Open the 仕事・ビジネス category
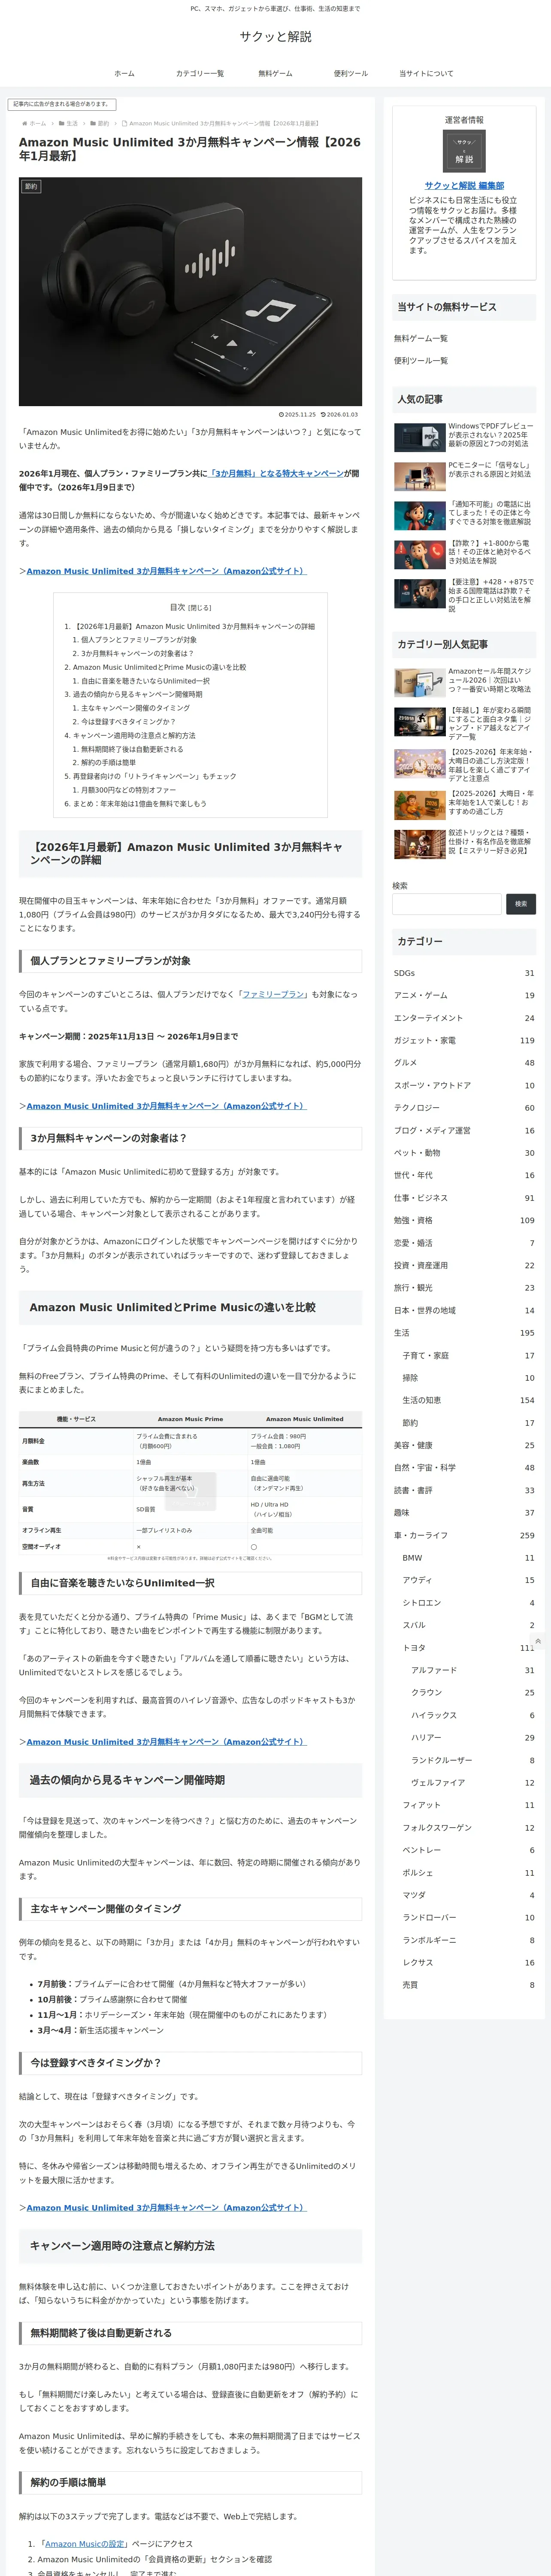Image resolution: width=551 pixels, height=2576 pixels. 464,1198
